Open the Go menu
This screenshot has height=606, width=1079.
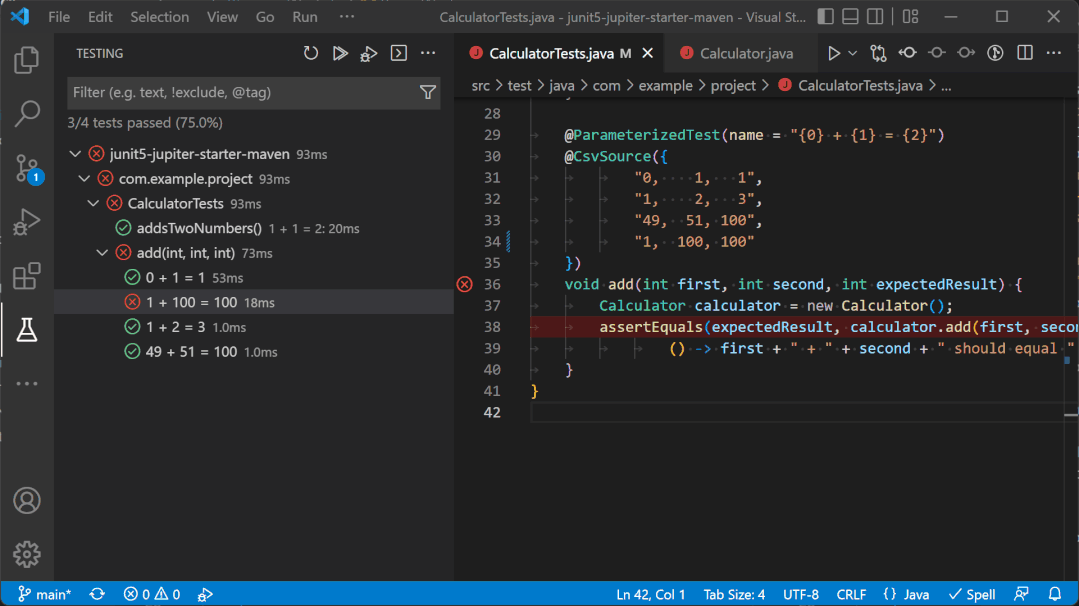click(265, 17)
